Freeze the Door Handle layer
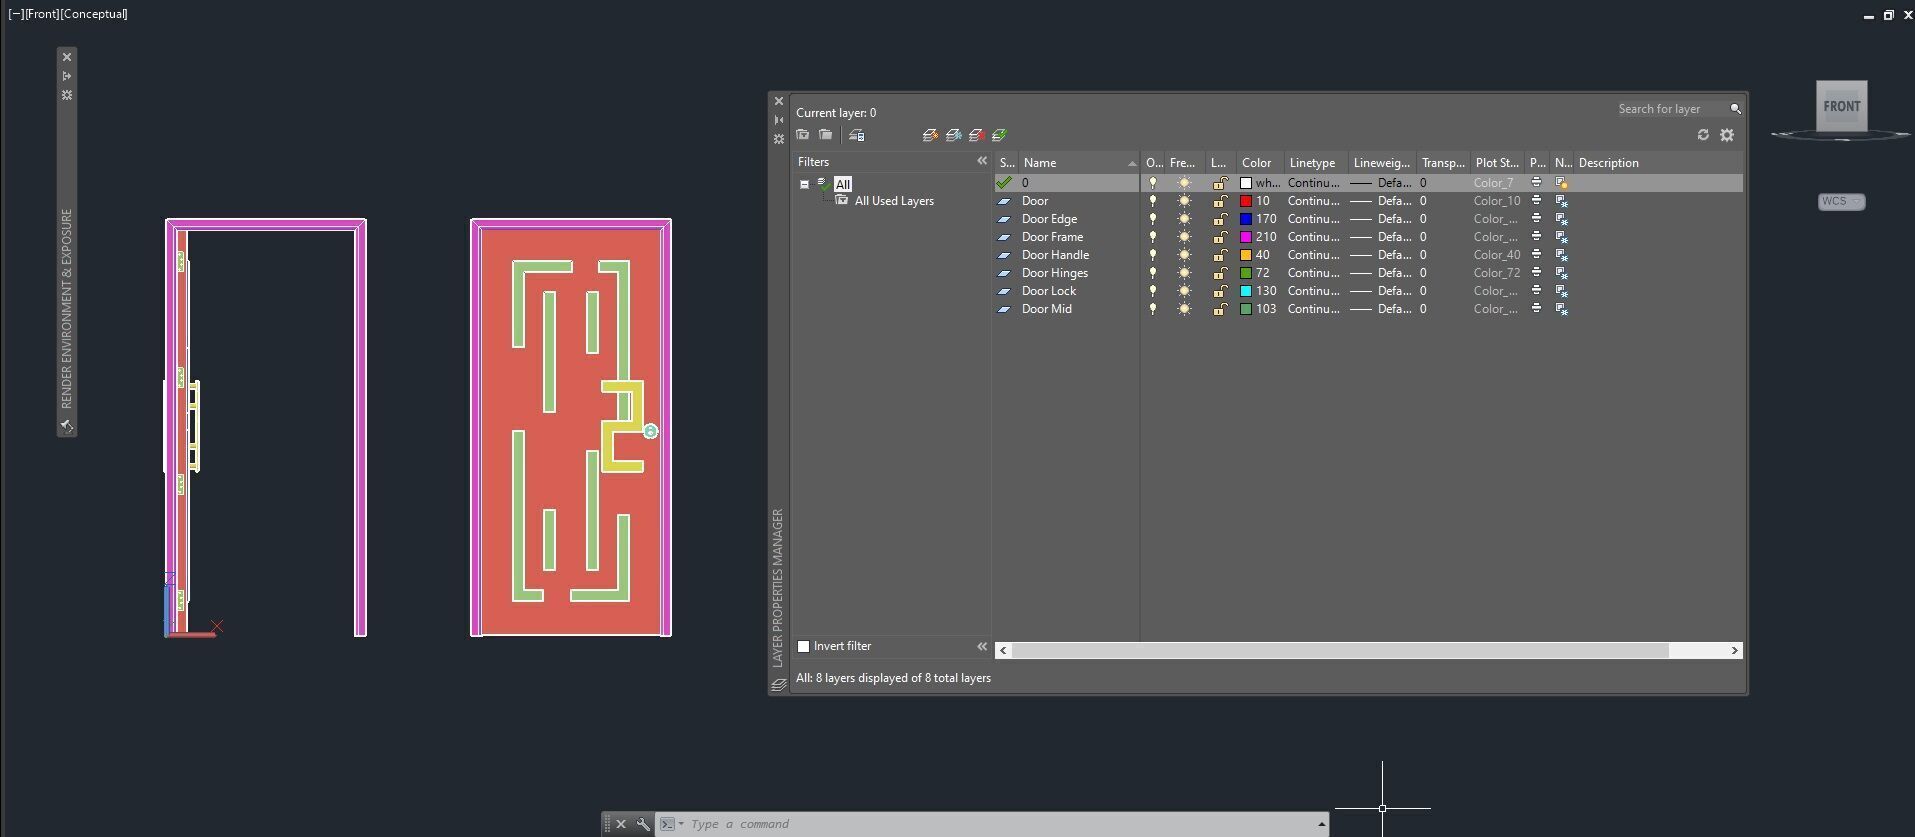The height and width of the screenshot is (837, 1915). (x=1185, y=255)
